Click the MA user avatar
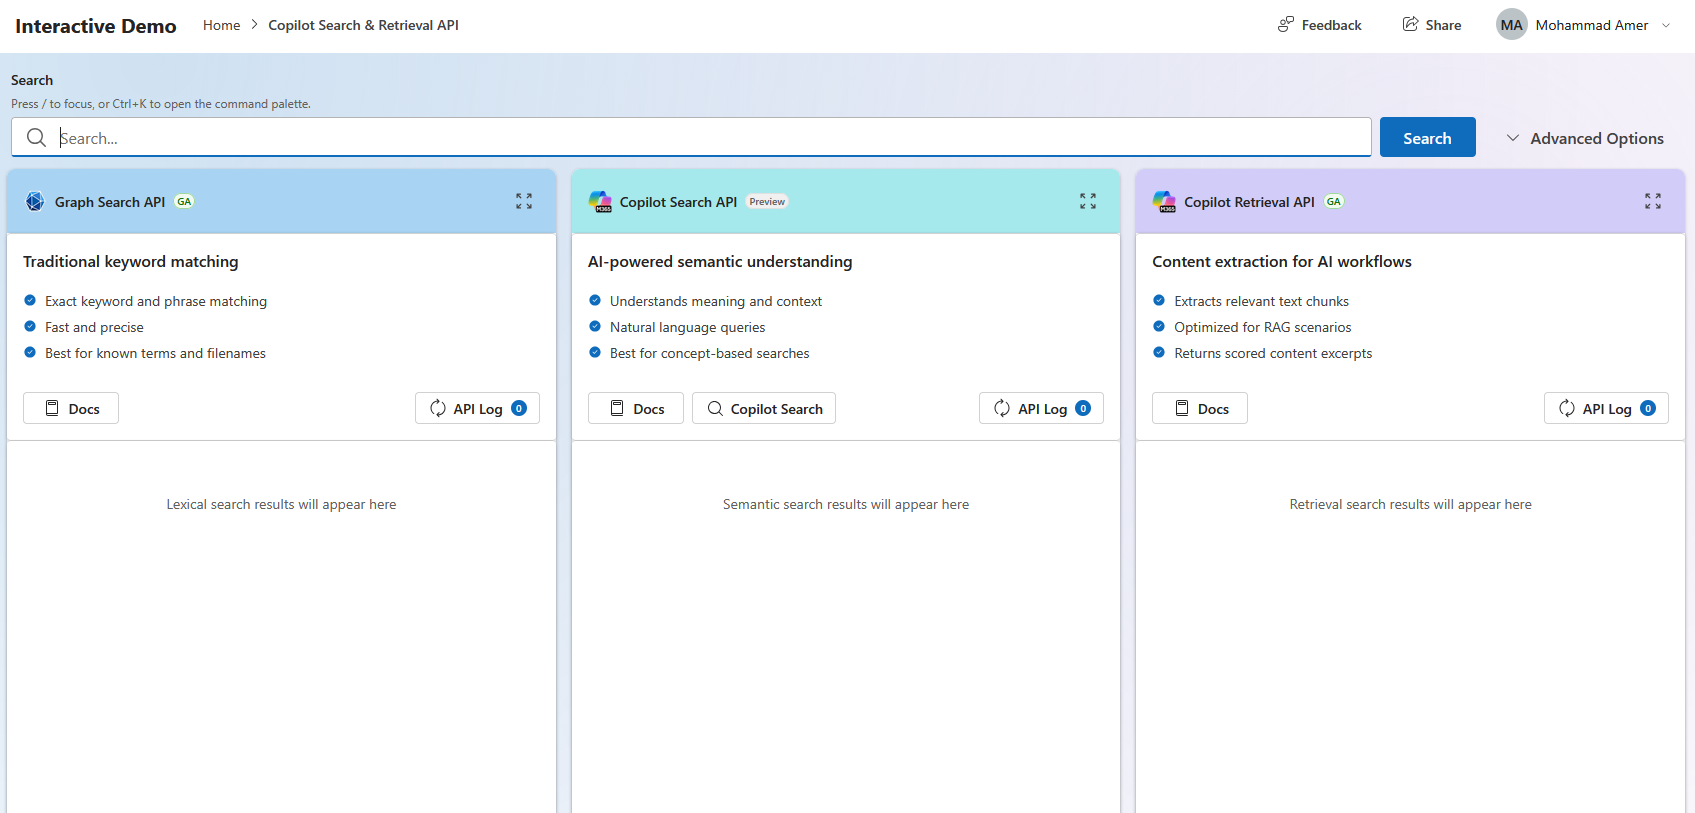Viewport: 1695px width, 813px height. 1511,25
